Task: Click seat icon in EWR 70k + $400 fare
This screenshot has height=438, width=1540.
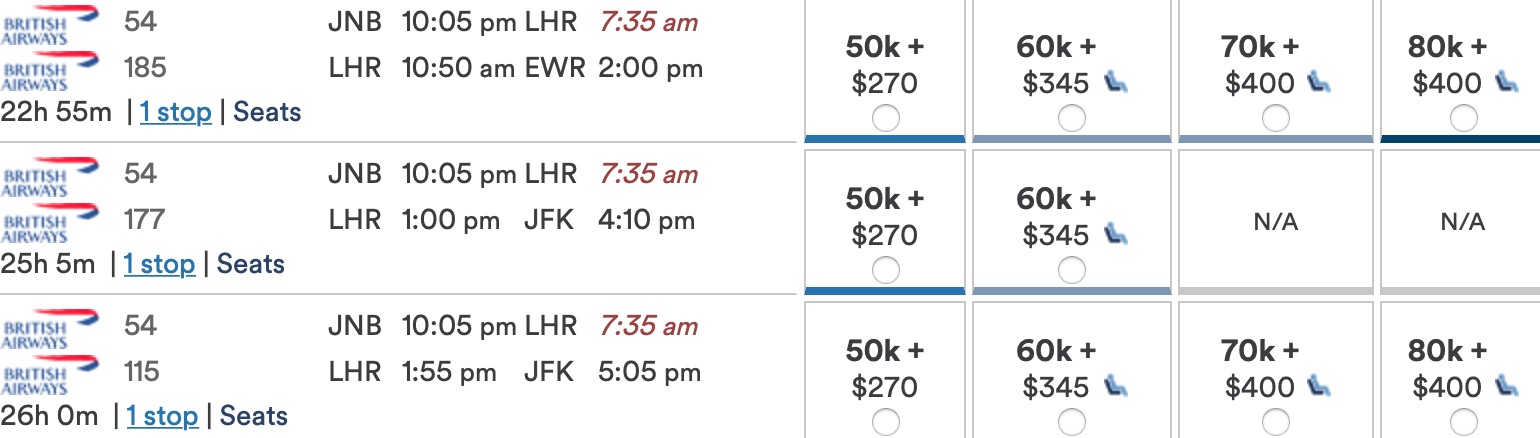Action: pos(1320,84)
